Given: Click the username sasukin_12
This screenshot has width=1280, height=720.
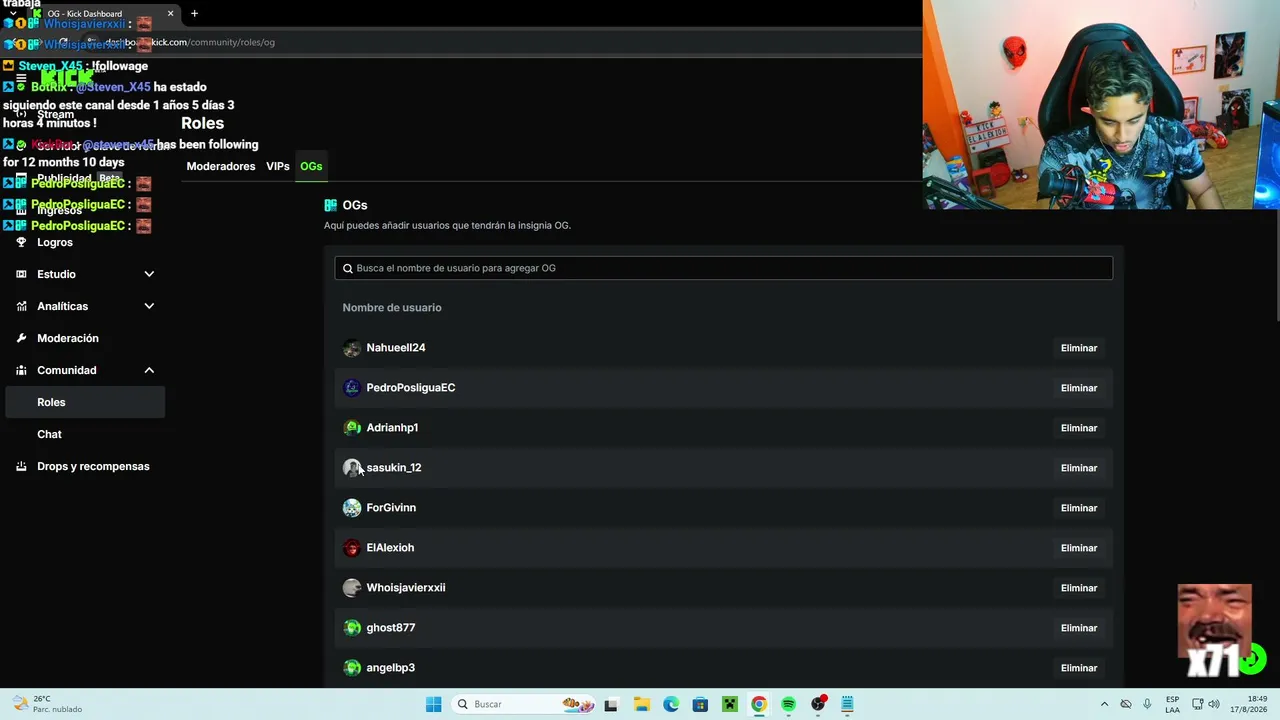Looking at the screenshot, I should click(394, 468).
